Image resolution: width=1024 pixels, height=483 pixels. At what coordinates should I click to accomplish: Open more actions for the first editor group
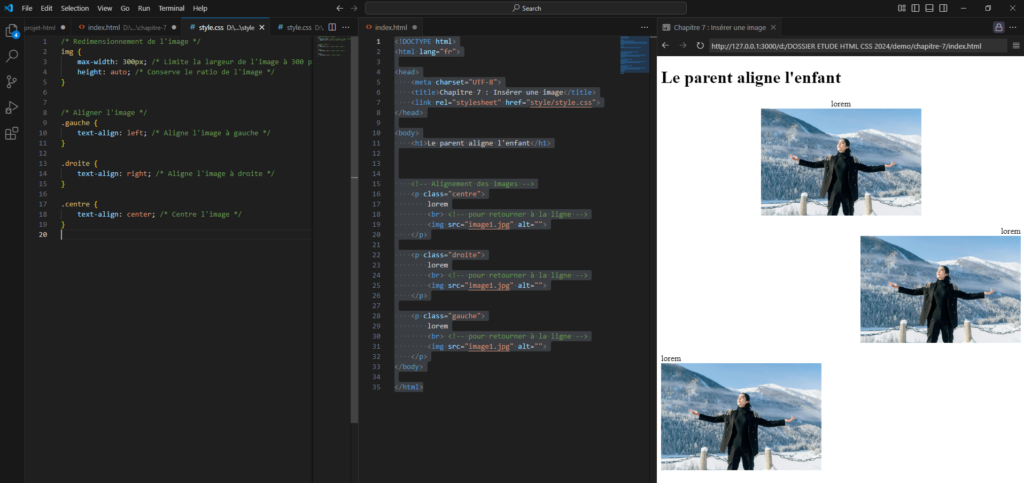click(x=346, y=27)
